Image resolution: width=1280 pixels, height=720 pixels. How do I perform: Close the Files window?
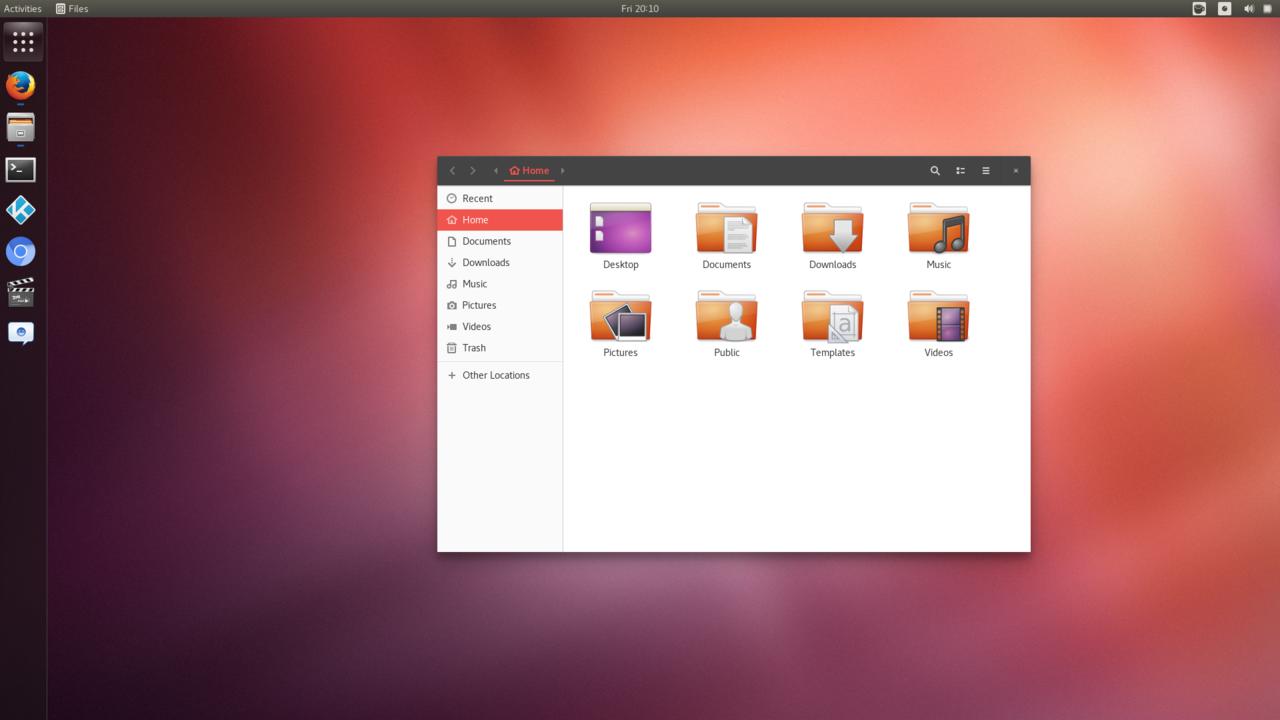[x=1015, y=171]
